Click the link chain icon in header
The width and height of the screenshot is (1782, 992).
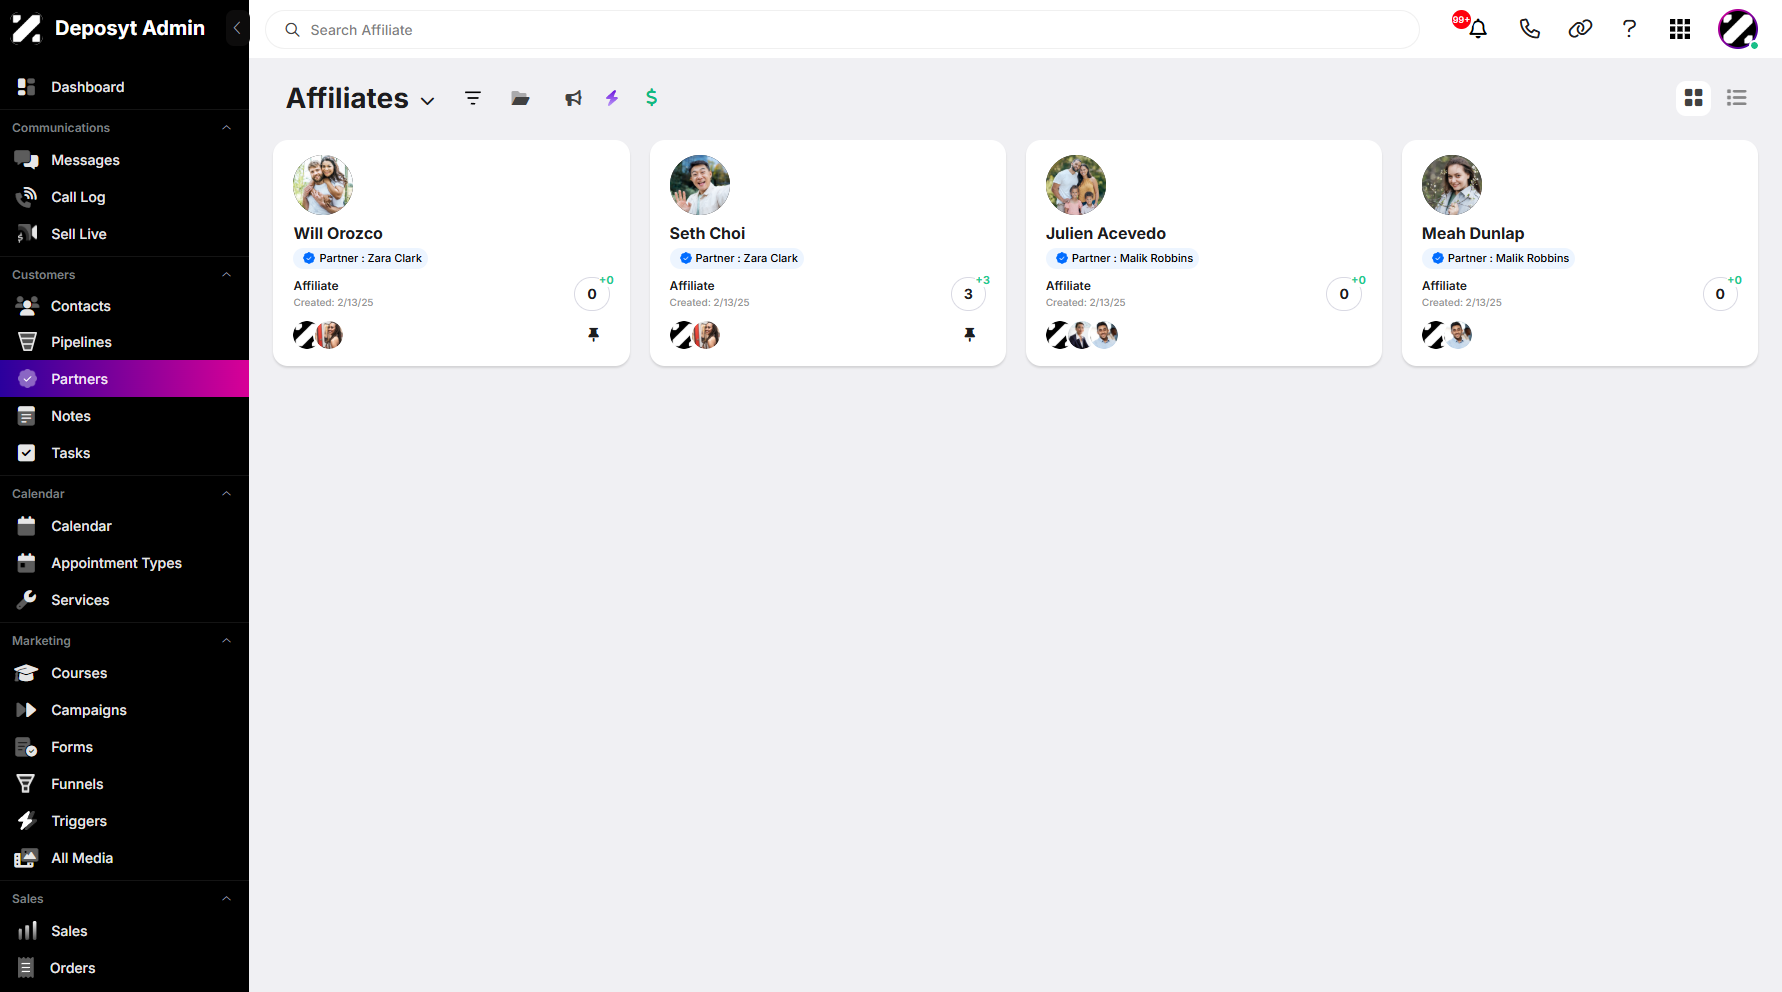pos(1580,29)
